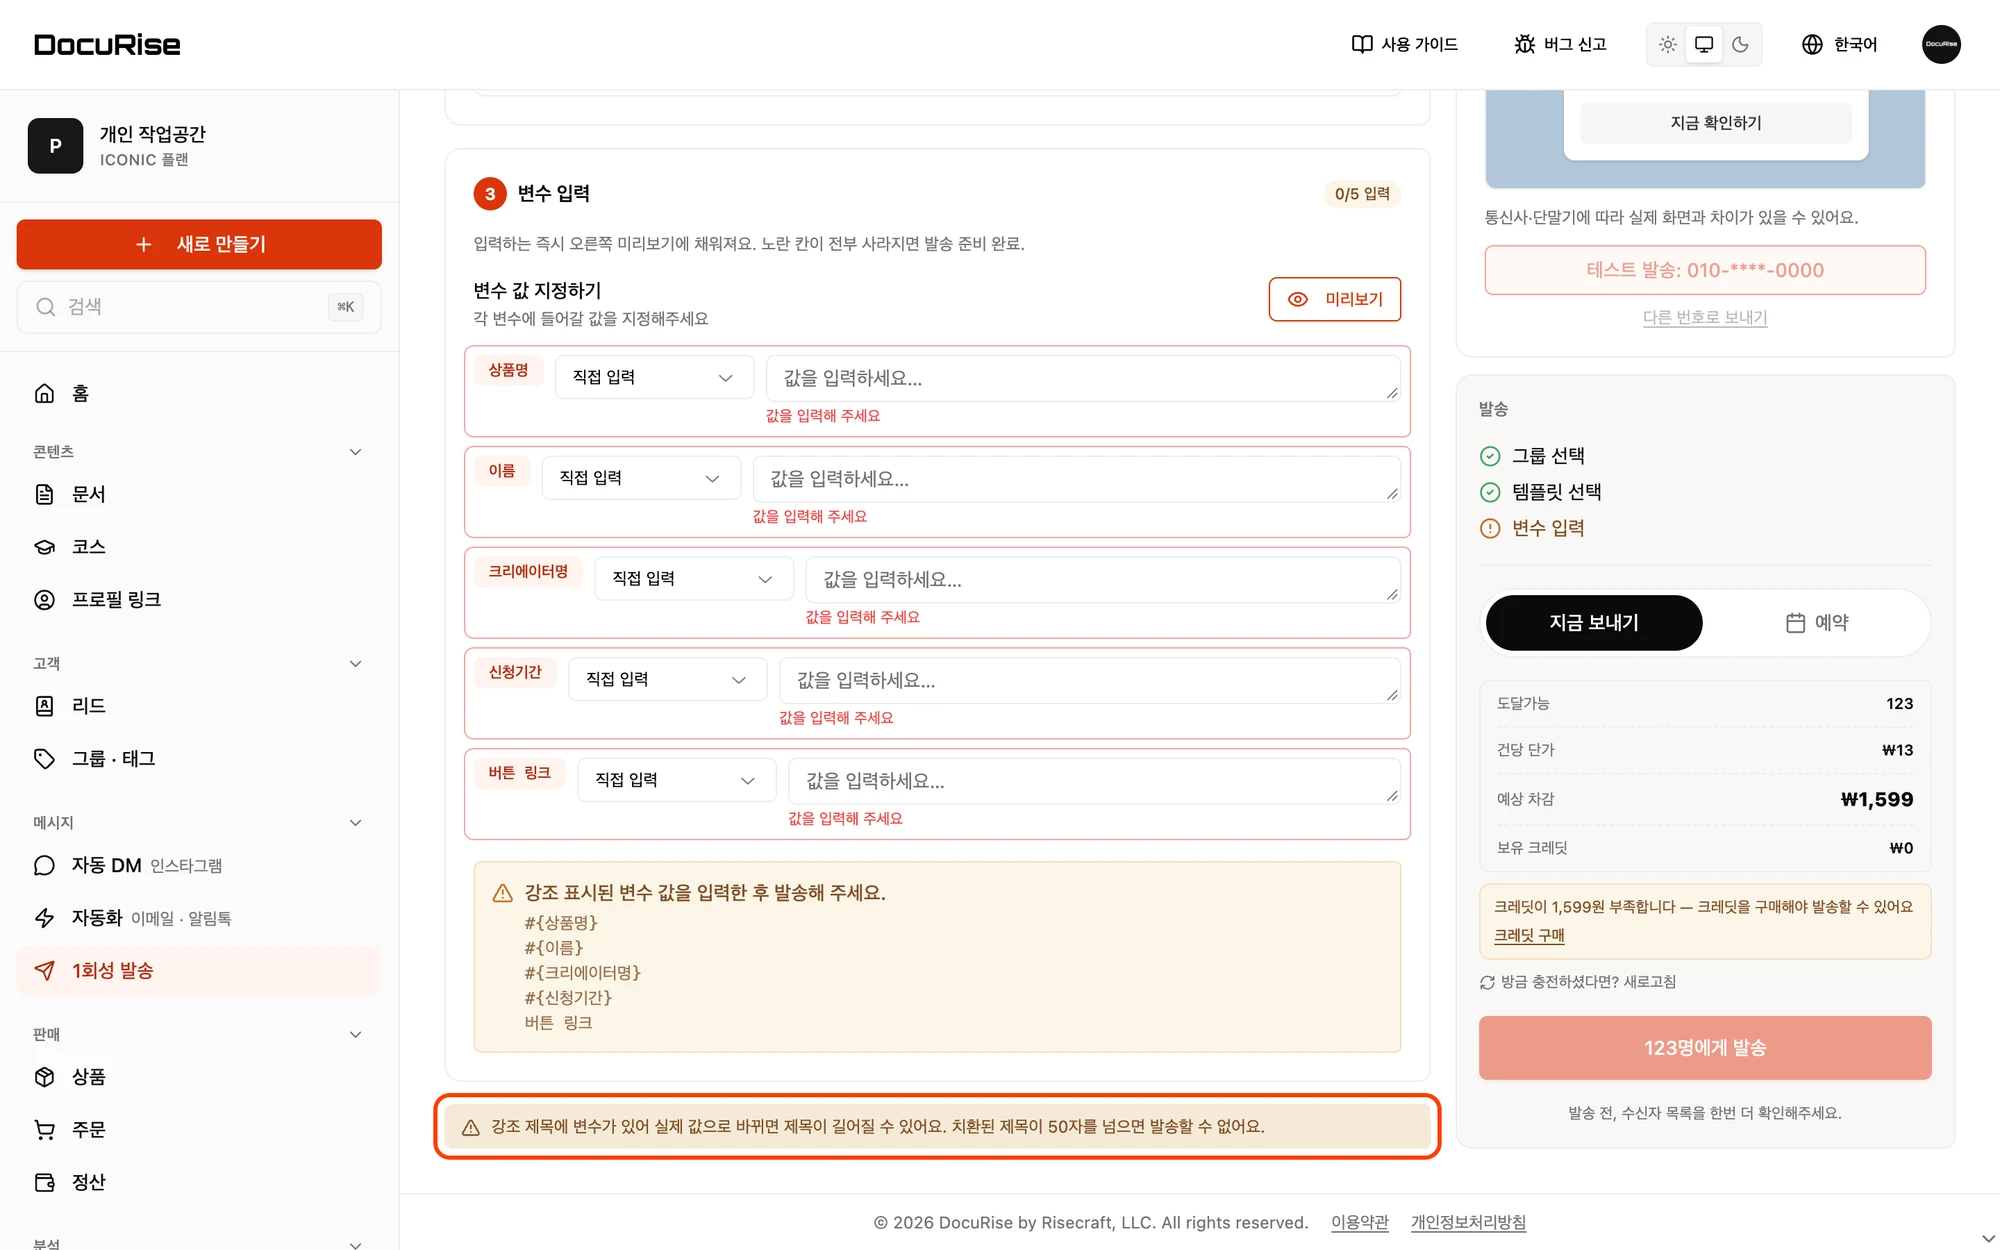
Task: Click the 크레딧 구매 link
Action: (1529, 936)
